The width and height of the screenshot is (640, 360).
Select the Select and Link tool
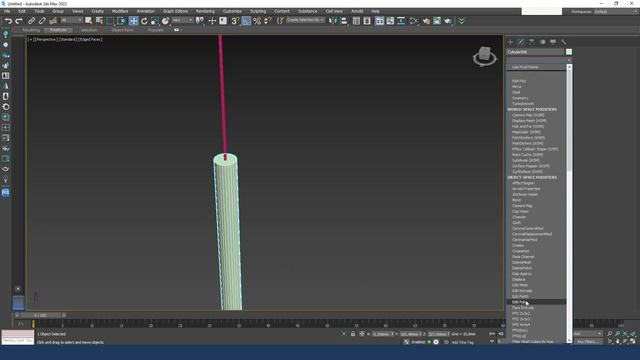coord(31,21)
